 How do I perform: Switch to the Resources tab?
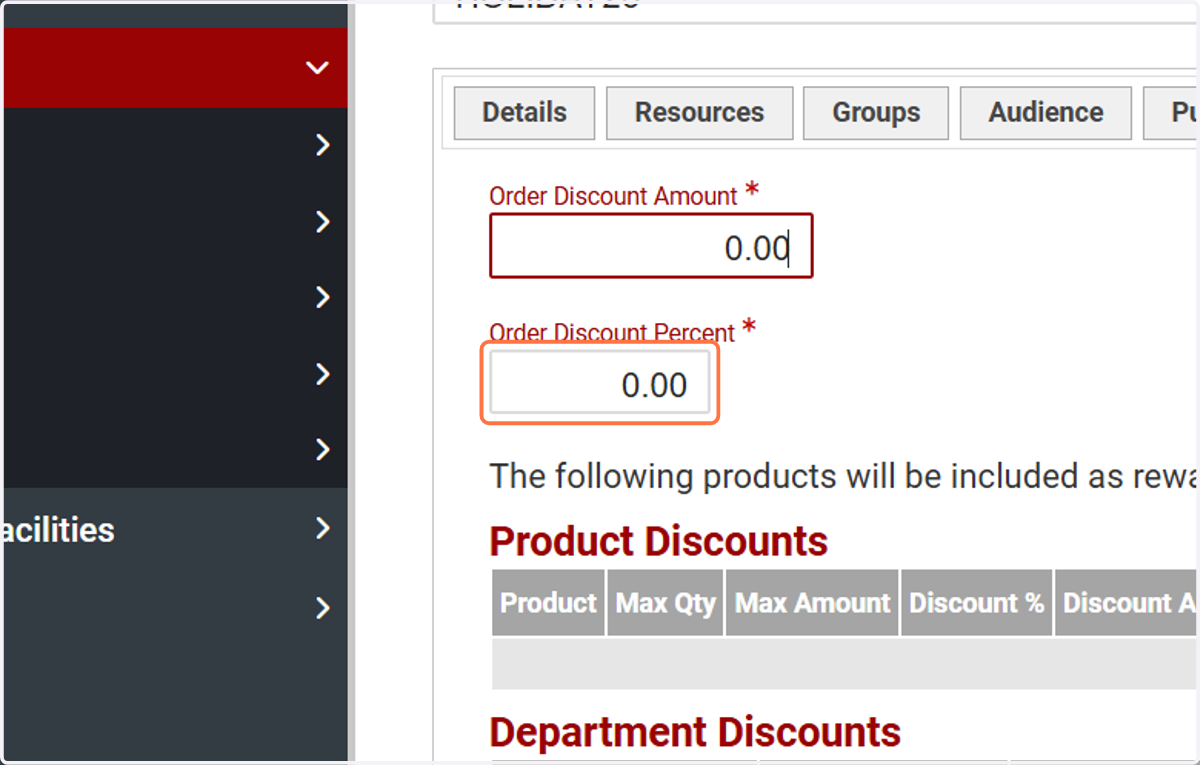(x=699, y=113)
